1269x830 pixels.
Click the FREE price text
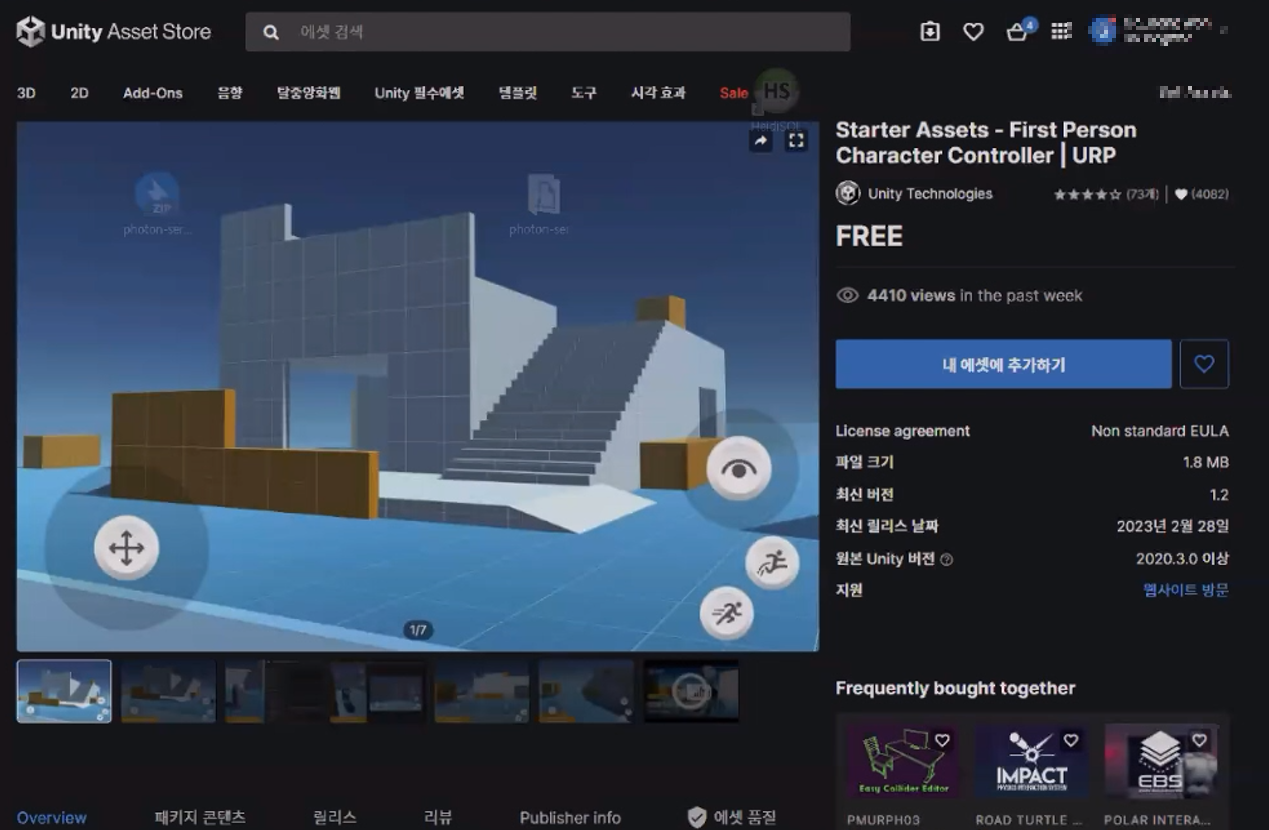pos(869,236)
